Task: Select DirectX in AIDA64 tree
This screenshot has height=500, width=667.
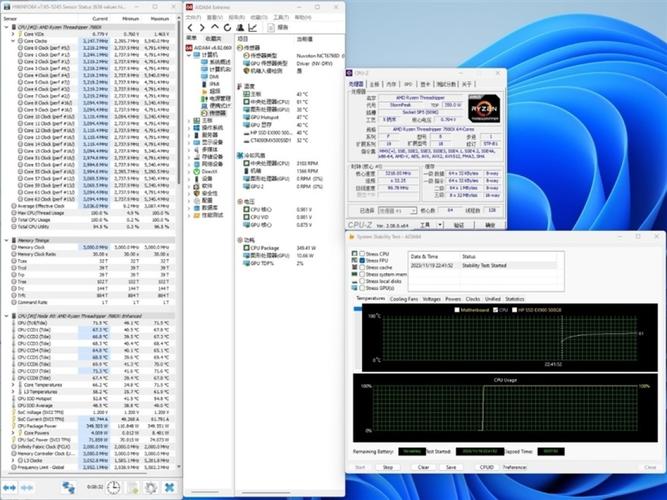Action: [x=205, y=171]
